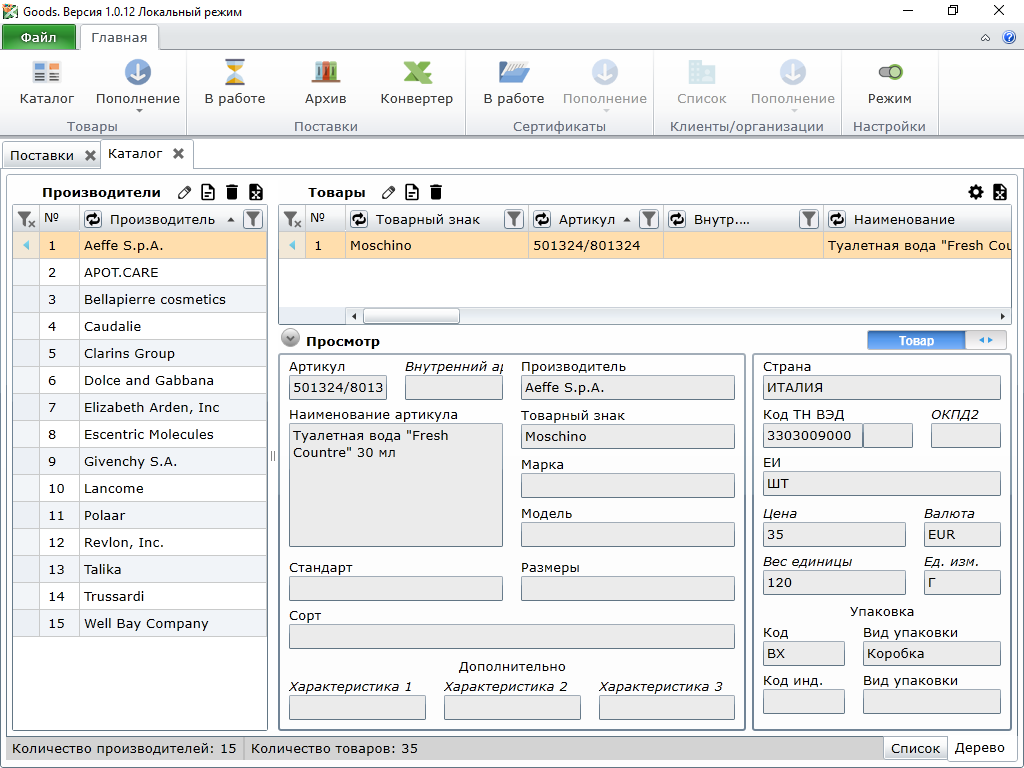Click the refresh icon beside Внутр. column

677,219
